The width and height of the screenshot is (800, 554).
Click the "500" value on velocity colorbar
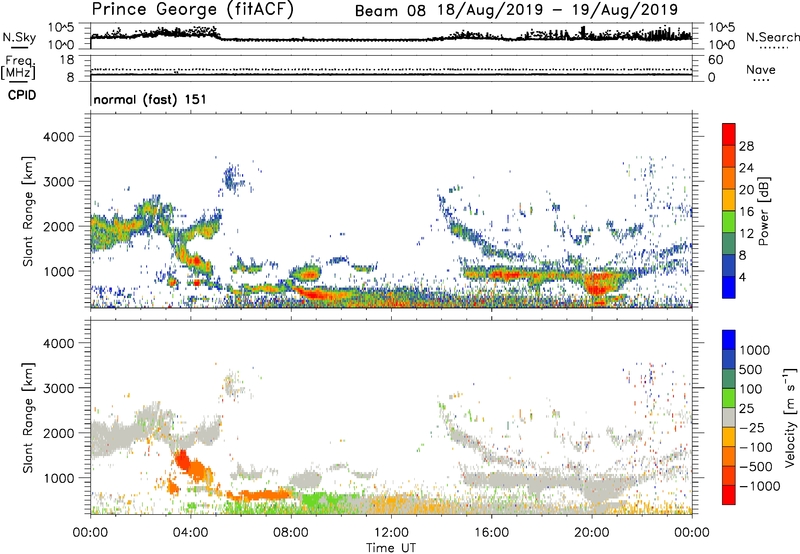click(x=751, y=370)
